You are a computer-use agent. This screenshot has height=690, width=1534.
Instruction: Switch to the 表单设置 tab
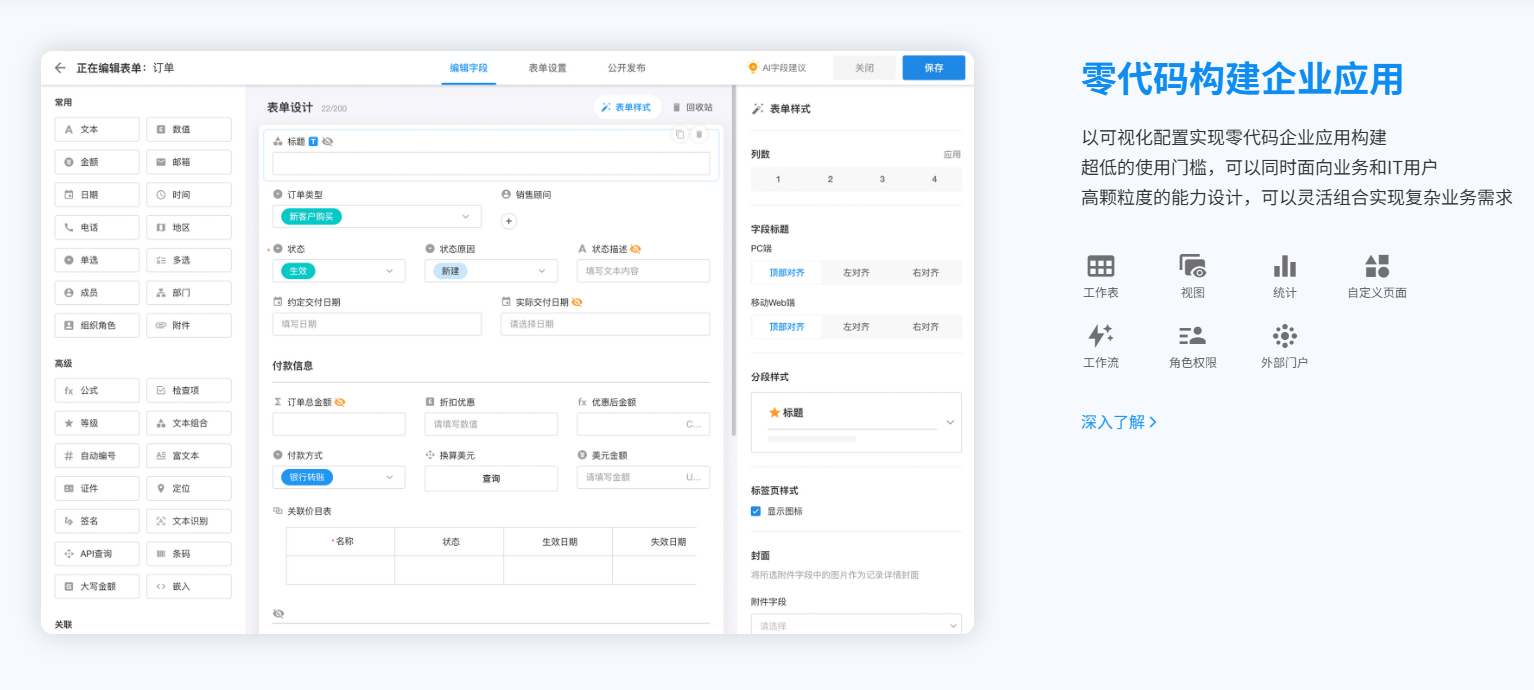547,68
